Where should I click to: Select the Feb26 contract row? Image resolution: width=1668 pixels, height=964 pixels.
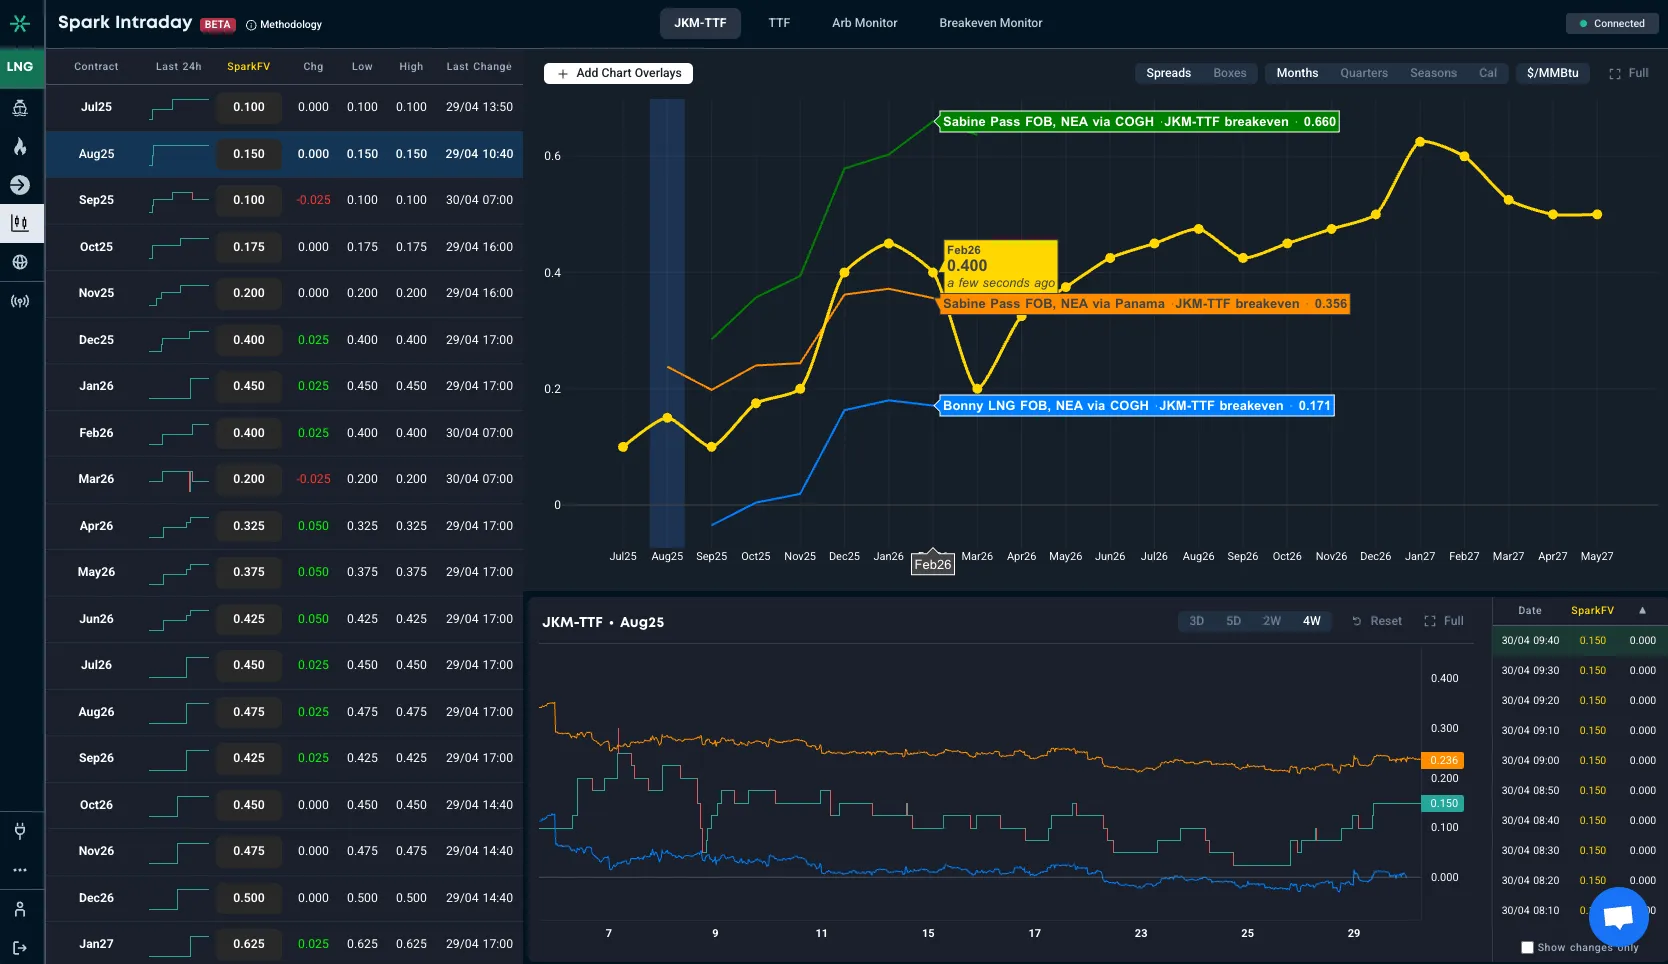tap(284, 433)
